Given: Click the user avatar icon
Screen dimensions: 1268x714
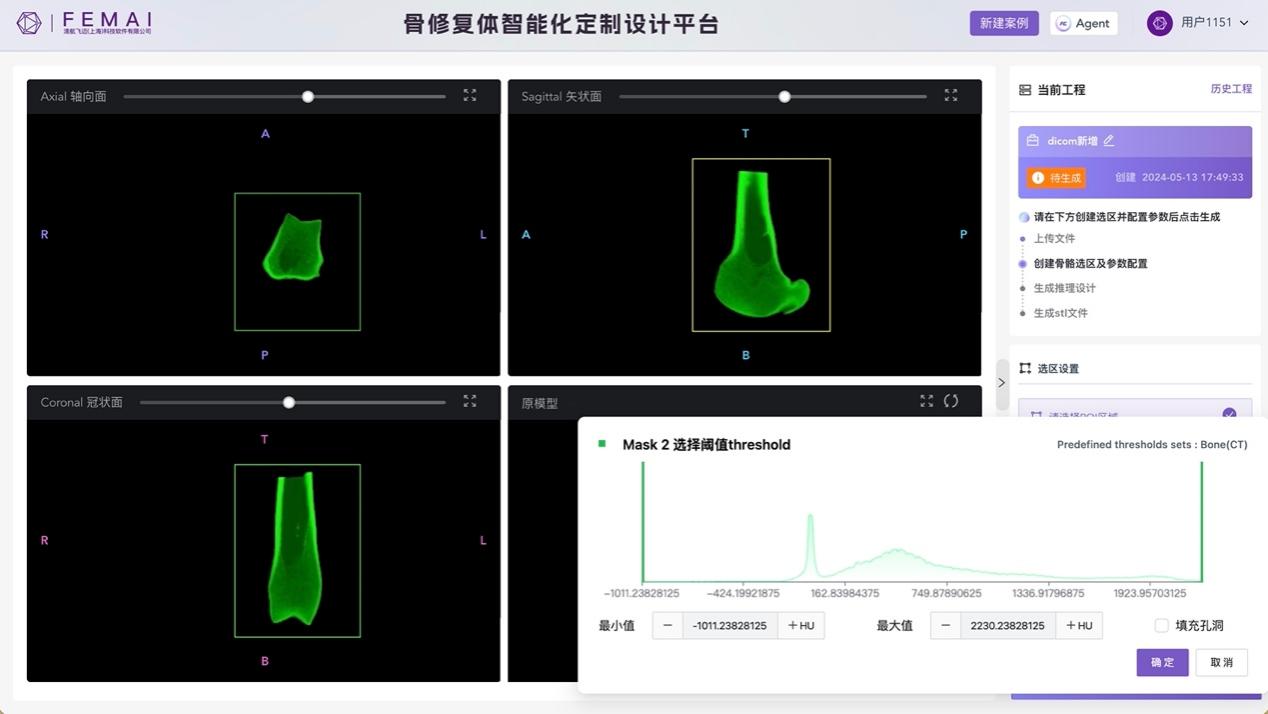Looking at the screenshot, I should [x=1159, y=23].
